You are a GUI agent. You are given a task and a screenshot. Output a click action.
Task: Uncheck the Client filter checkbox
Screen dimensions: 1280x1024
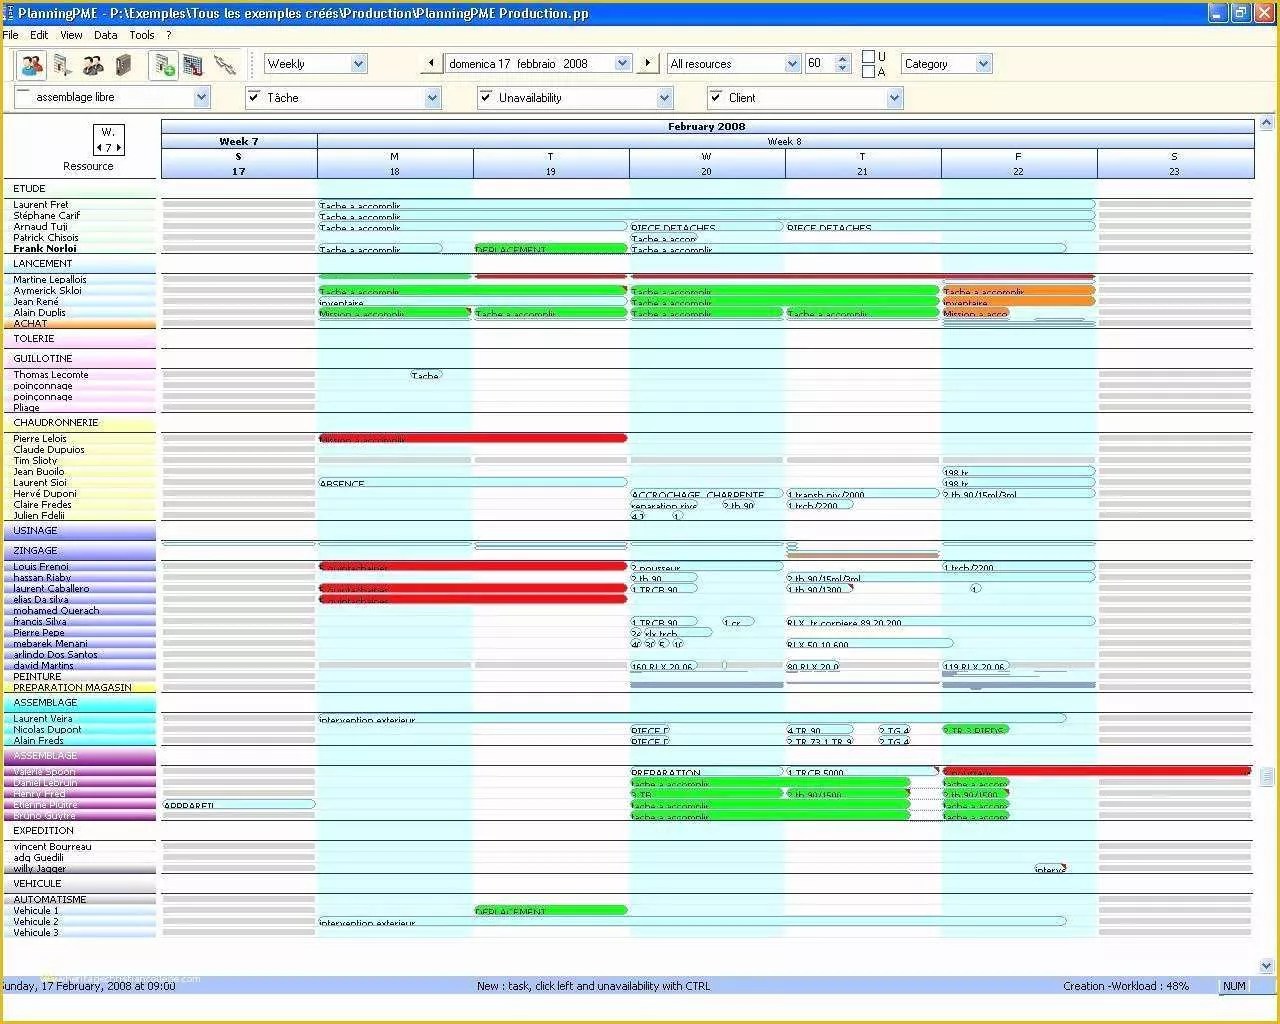pyautogui.click(x=717, y=97)
